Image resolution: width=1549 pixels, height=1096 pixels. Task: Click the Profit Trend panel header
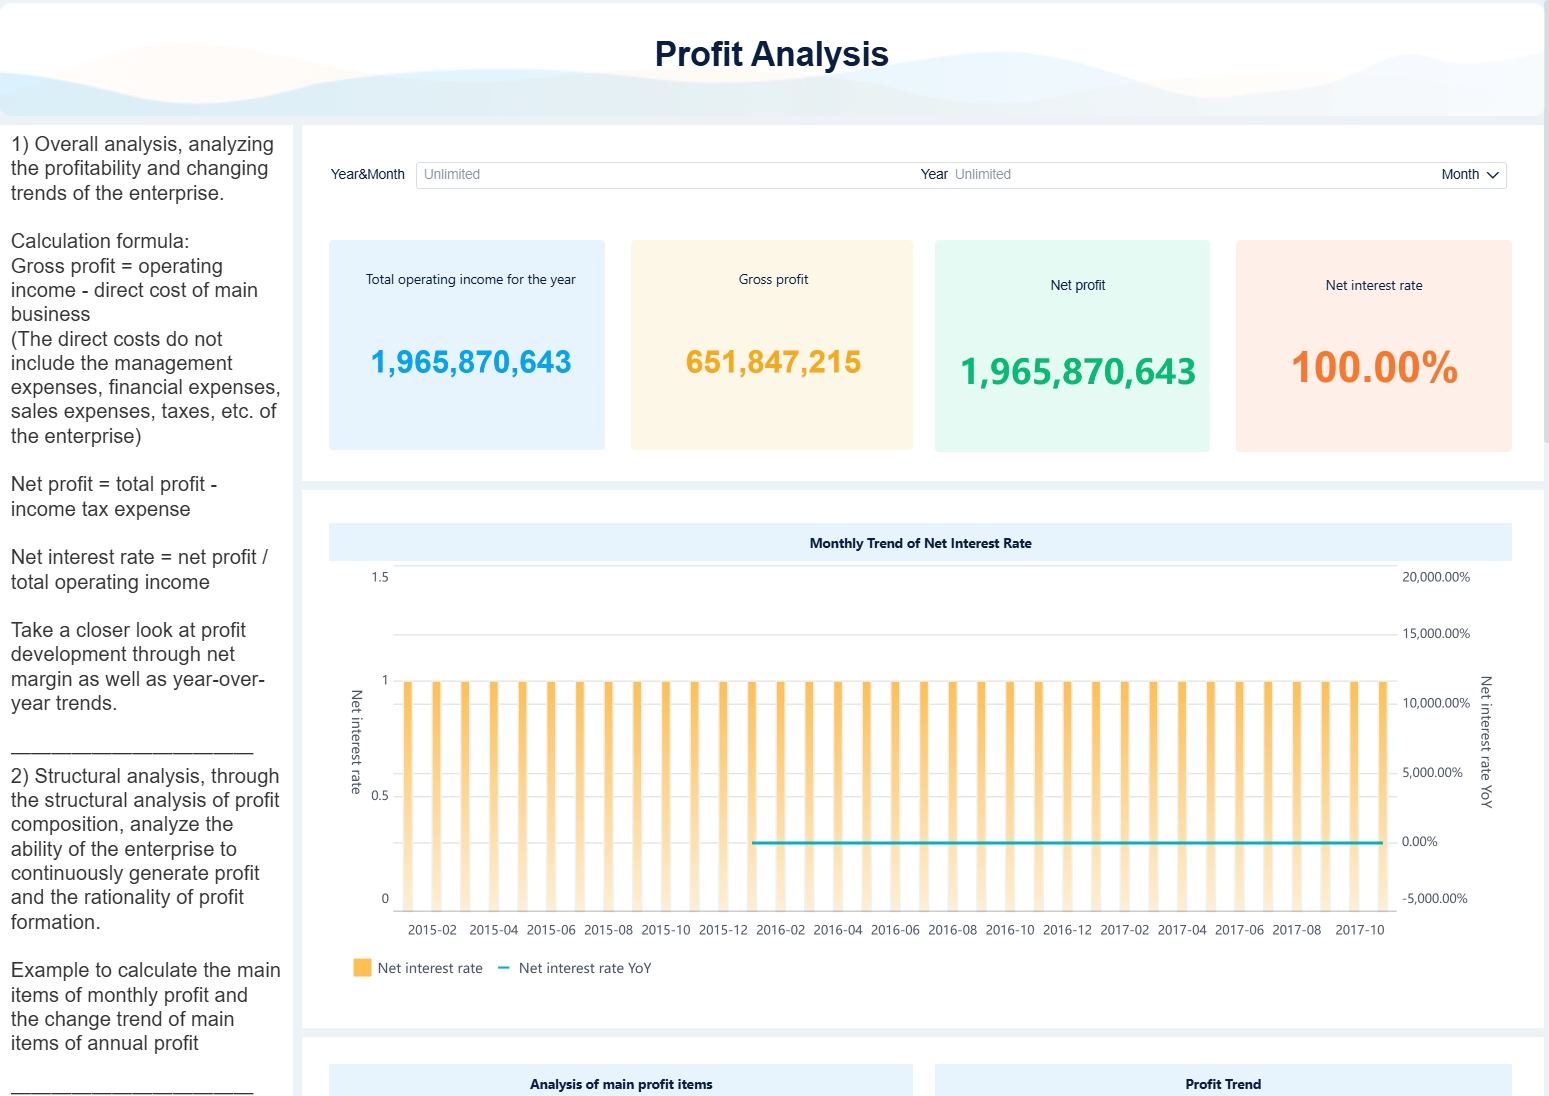click(x=1222, y=1084)
